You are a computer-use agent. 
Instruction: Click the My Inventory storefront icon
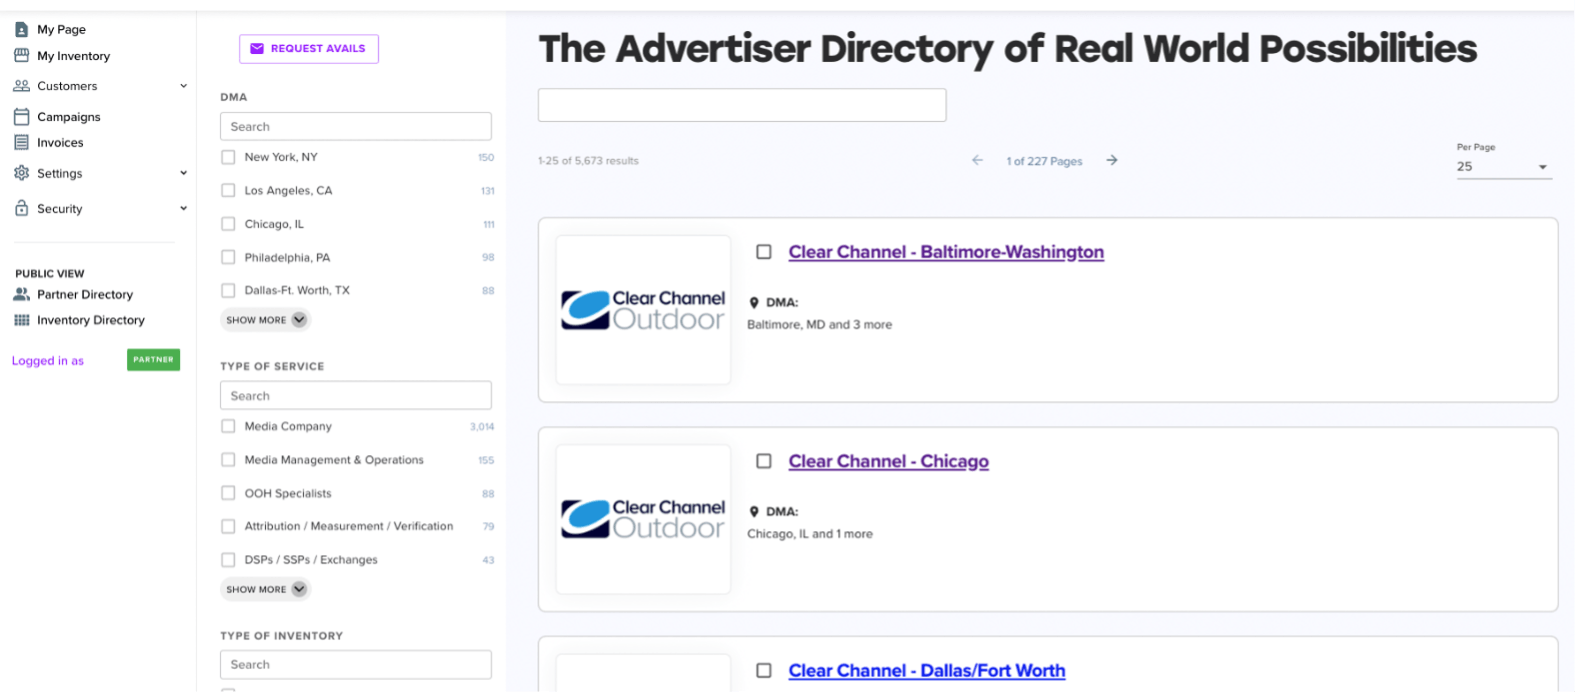(x=21, y=56)
